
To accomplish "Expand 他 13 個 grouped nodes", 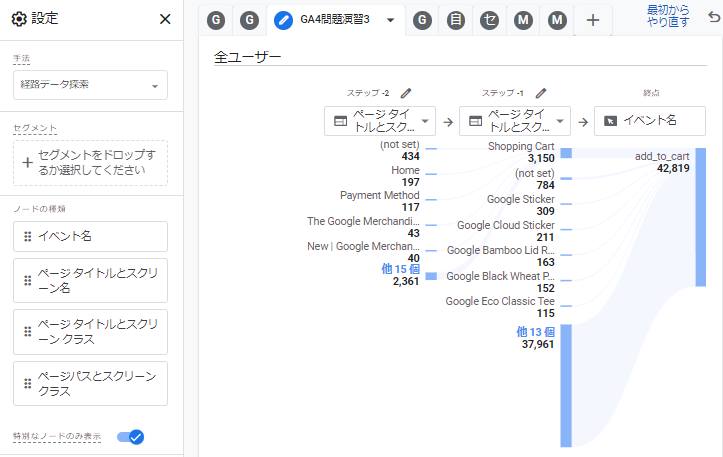I will point(535,332).
